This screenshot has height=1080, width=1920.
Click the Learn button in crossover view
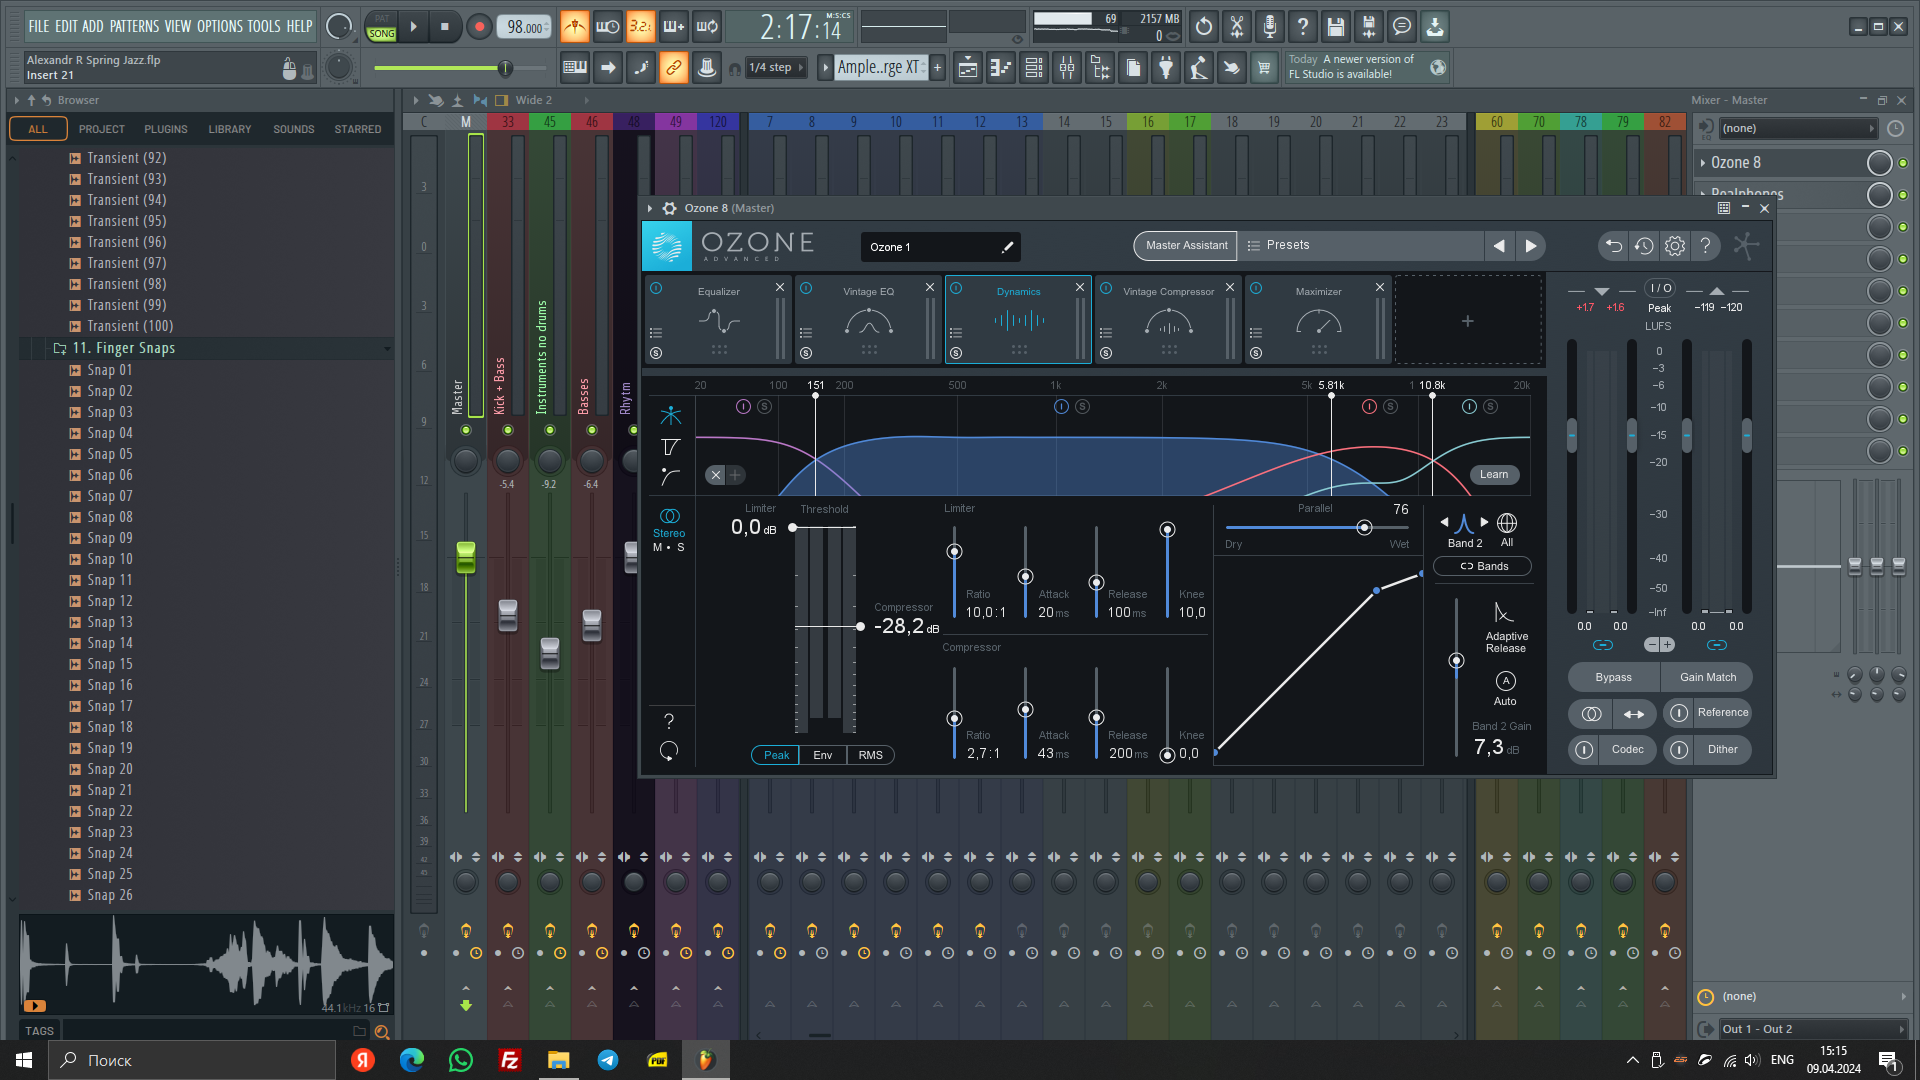pyautogui.click(x=1494, y=475)
